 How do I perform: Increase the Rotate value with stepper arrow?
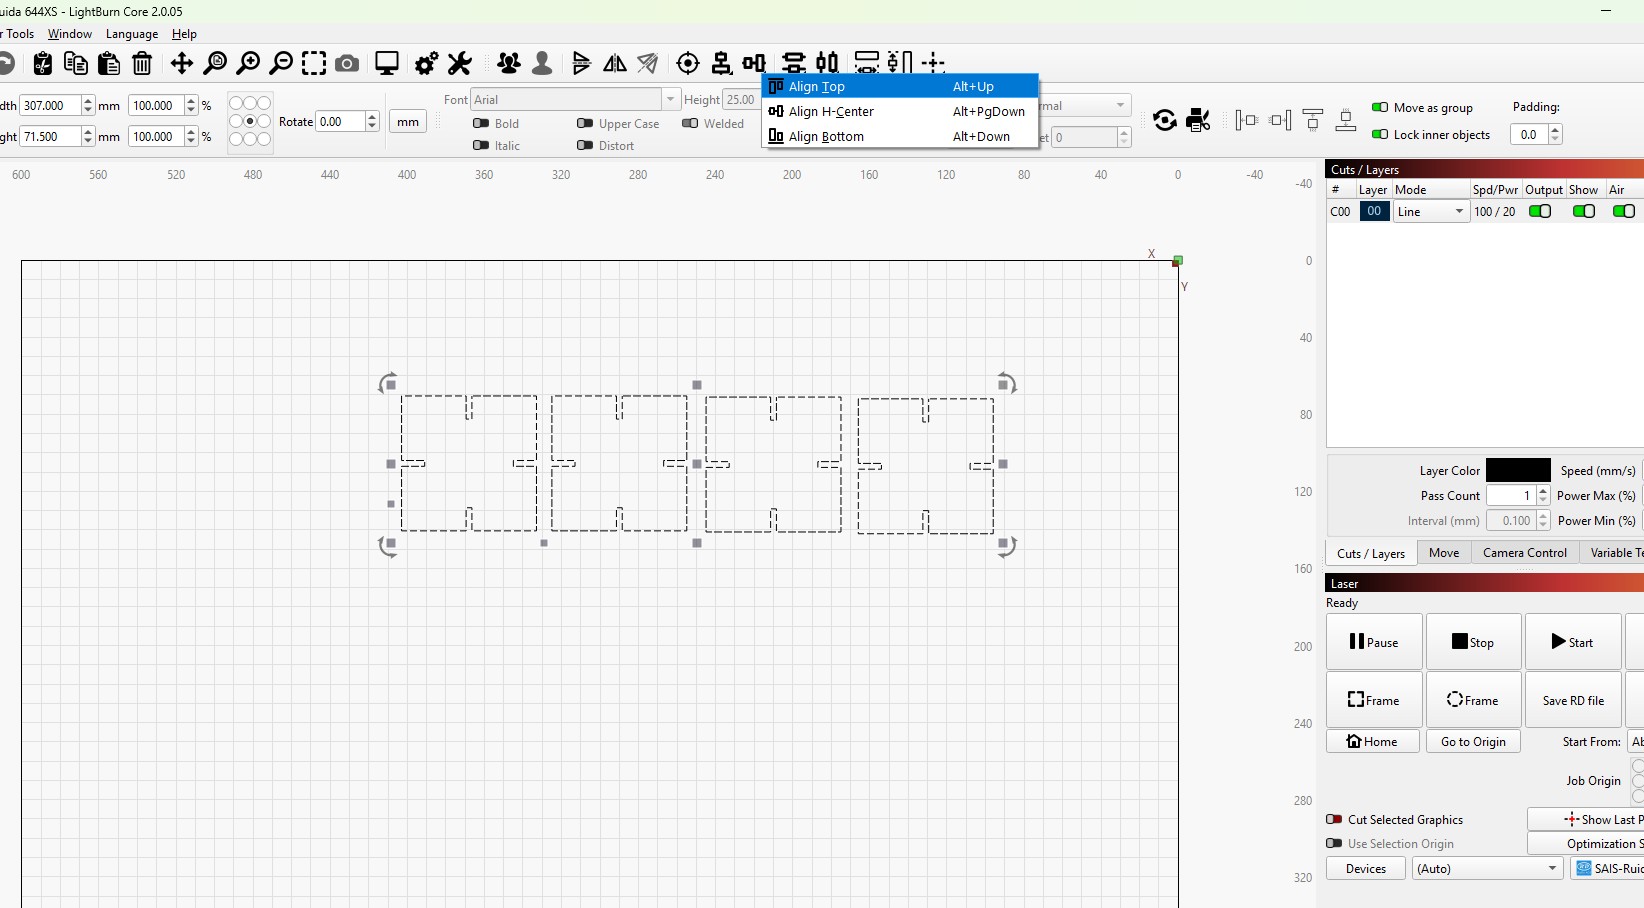pos(372,116)
